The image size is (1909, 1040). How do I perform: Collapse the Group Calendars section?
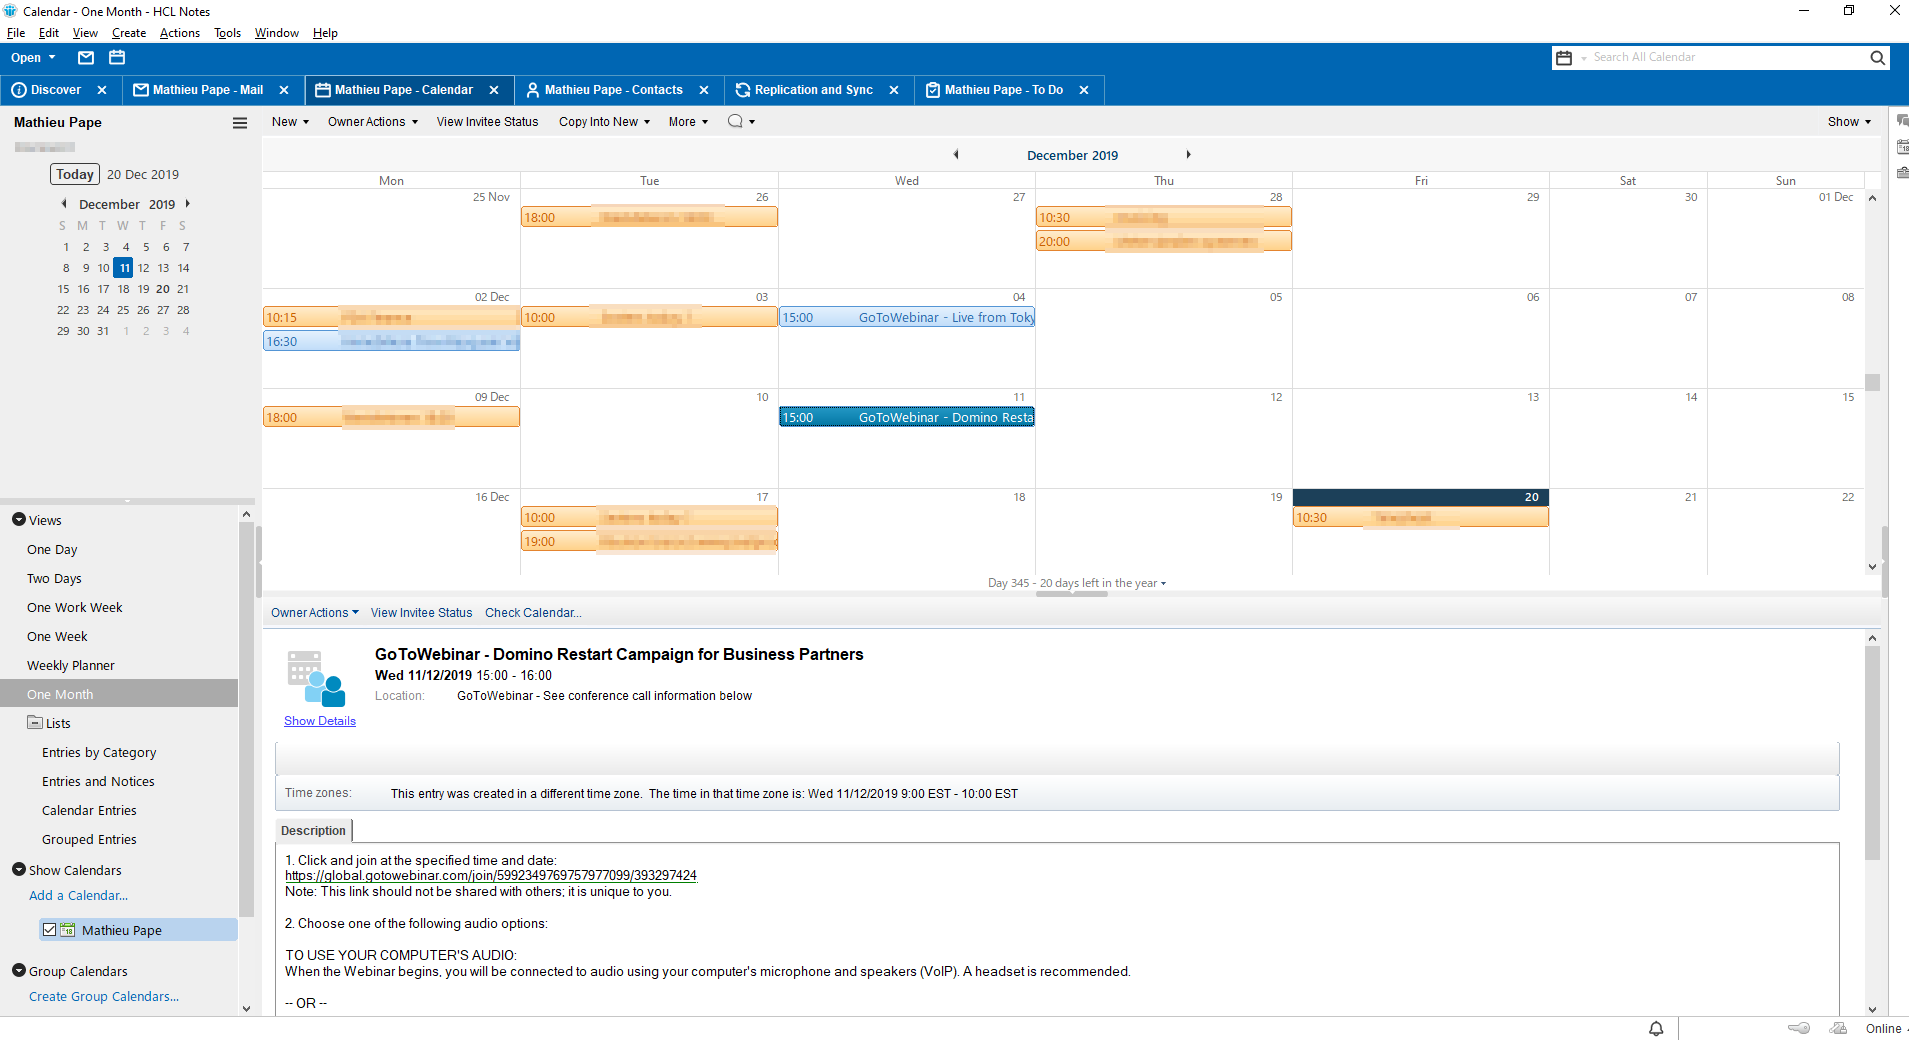coord(19,971)
